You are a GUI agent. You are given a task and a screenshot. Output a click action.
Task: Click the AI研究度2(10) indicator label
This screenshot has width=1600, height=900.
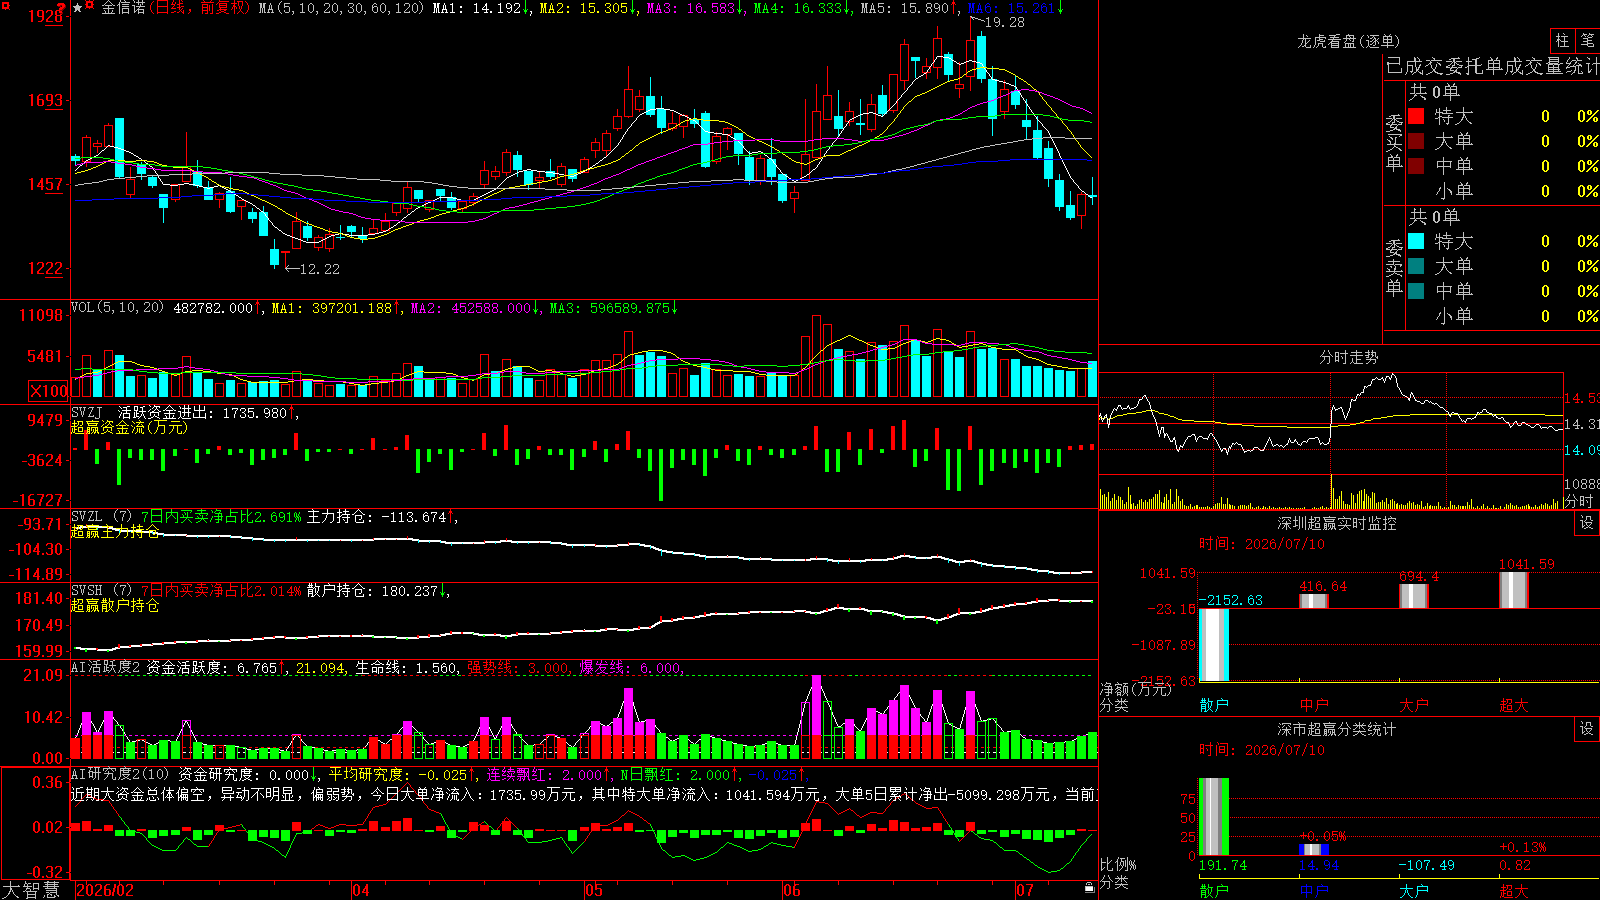[120, 774]
